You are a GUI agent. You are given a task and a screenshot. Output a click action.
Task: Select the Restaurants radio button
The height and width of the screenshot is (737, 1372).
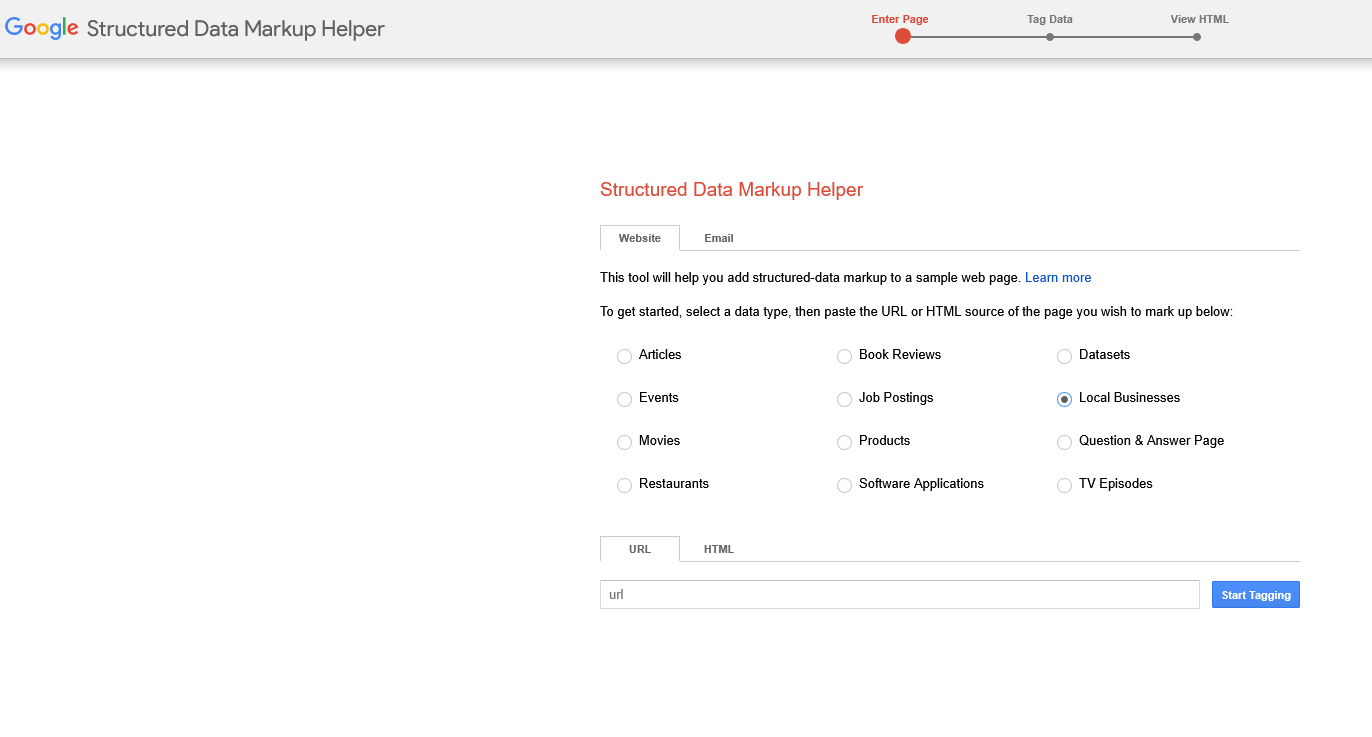coord(624,485)
